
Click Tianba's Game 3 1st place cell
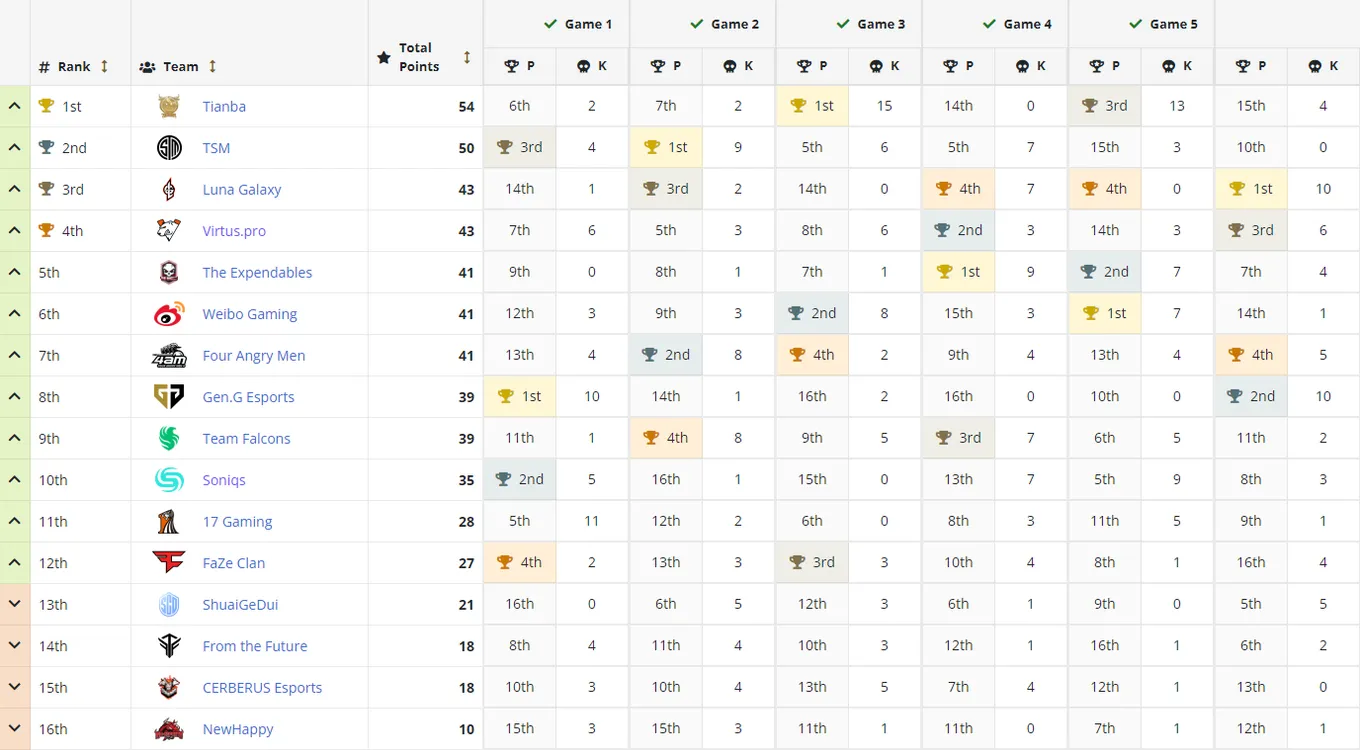pos(812,106)
